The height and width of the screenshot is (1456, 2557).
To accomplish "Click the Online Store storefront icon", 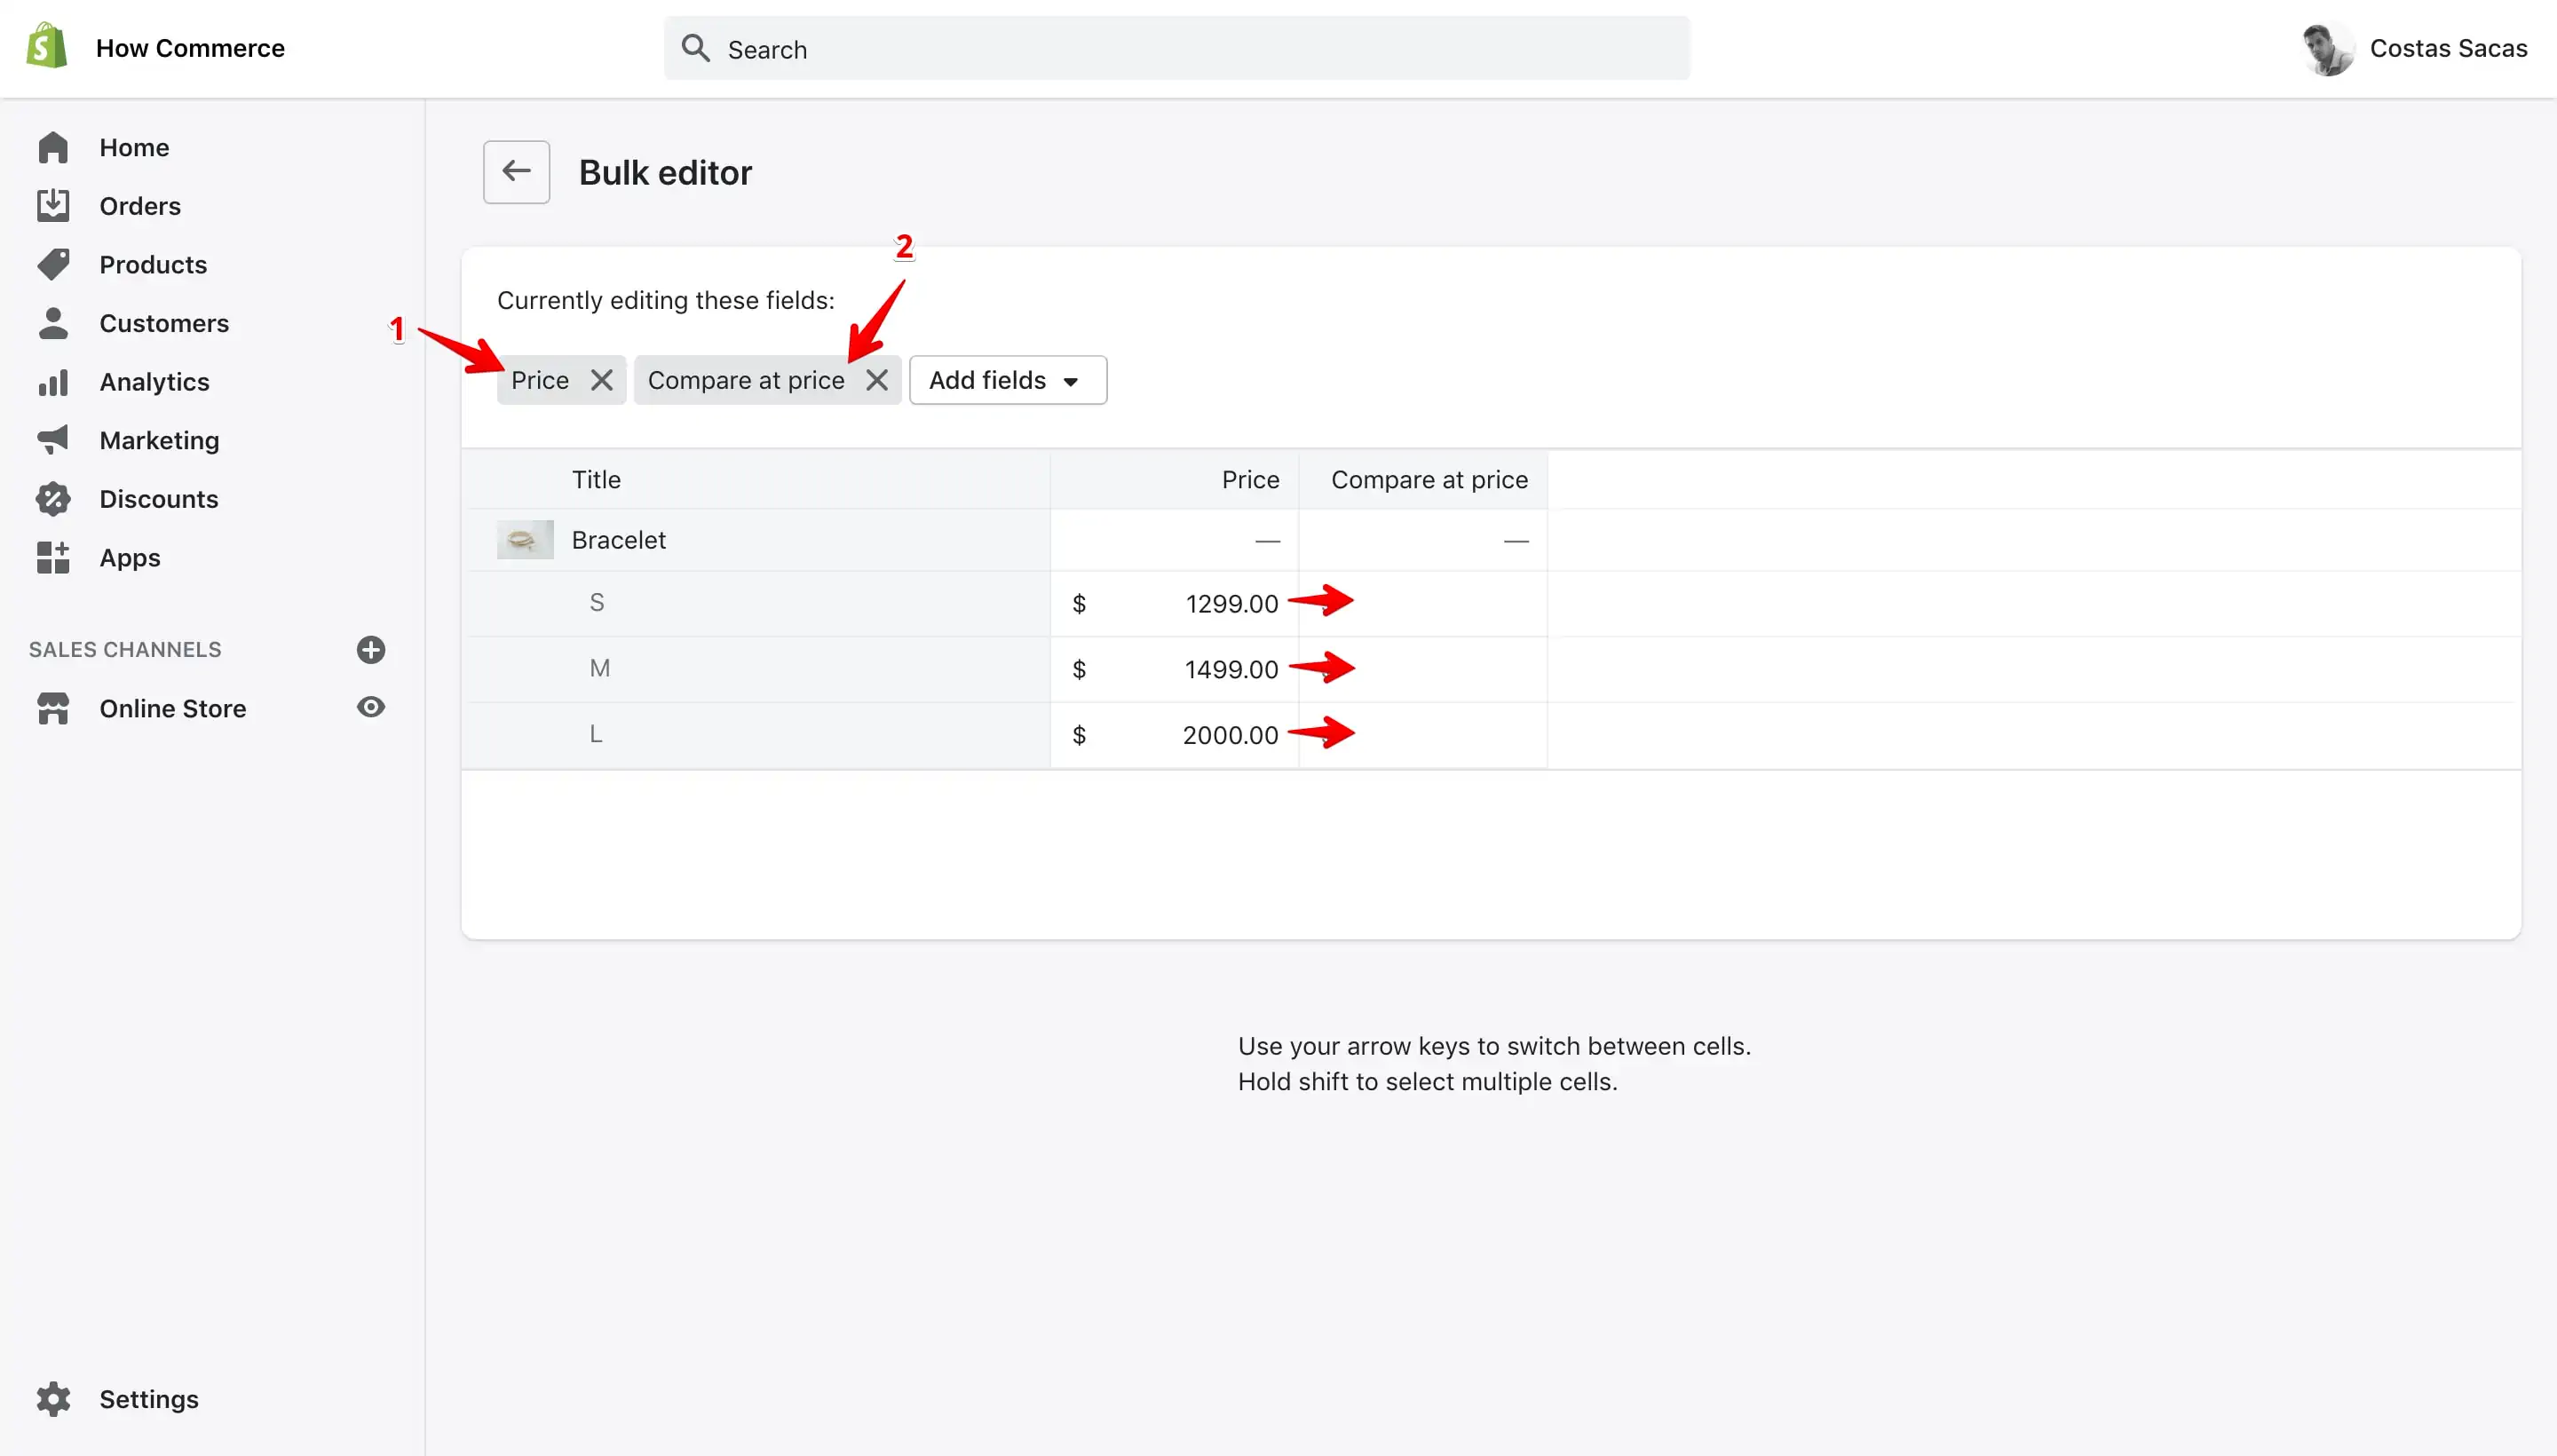I will 53,708.
